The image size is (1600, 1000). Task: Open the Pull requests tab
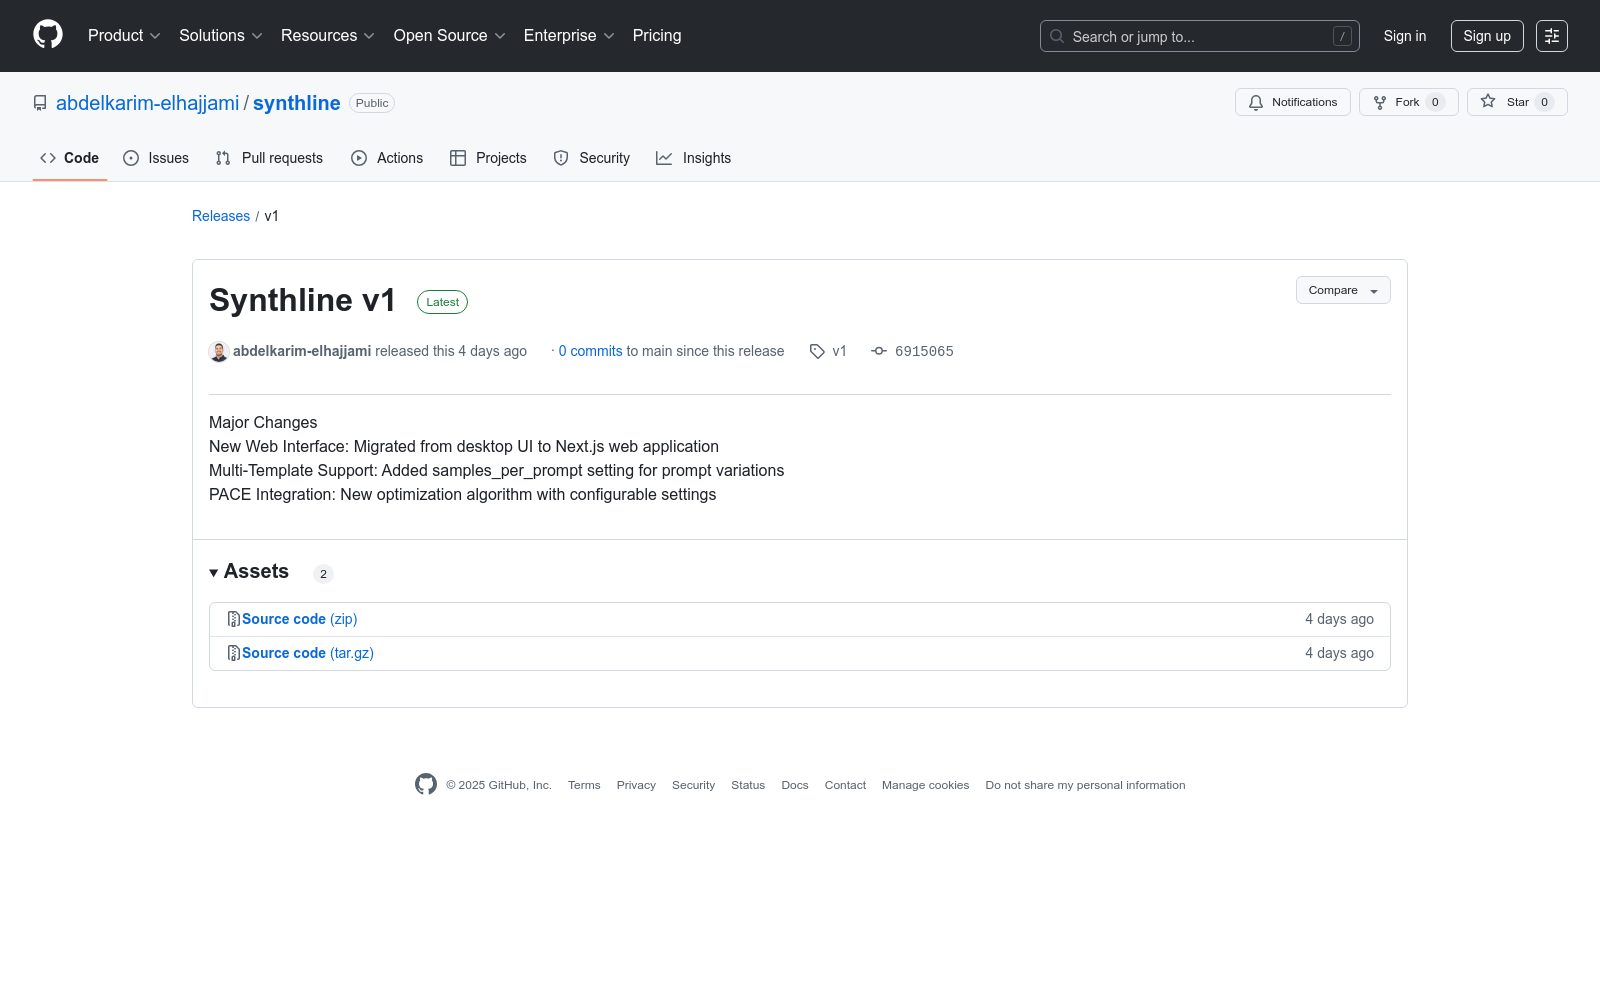[x=269, y=158]
